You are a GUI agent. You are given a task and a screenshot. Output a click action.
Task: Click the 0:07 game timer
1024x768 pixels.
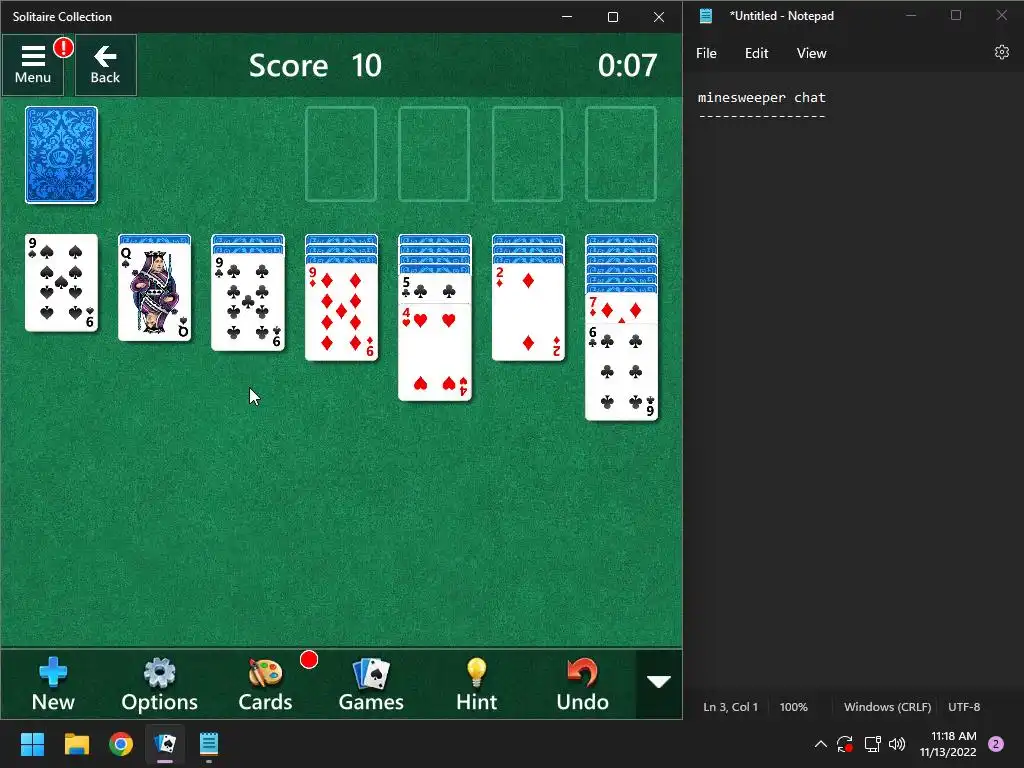click(627, 65)
